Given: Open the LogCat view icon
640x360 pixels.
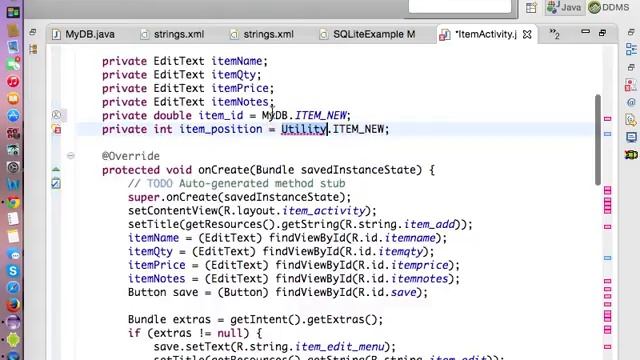Looking at the screenshot, I should click(631, 155).
